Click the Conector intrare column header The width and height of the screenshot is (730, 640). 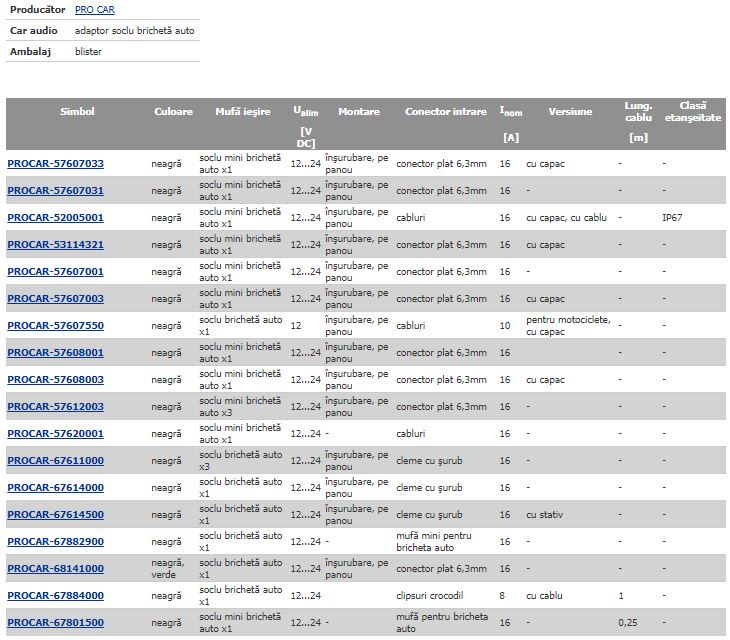[x=445, y=112]
